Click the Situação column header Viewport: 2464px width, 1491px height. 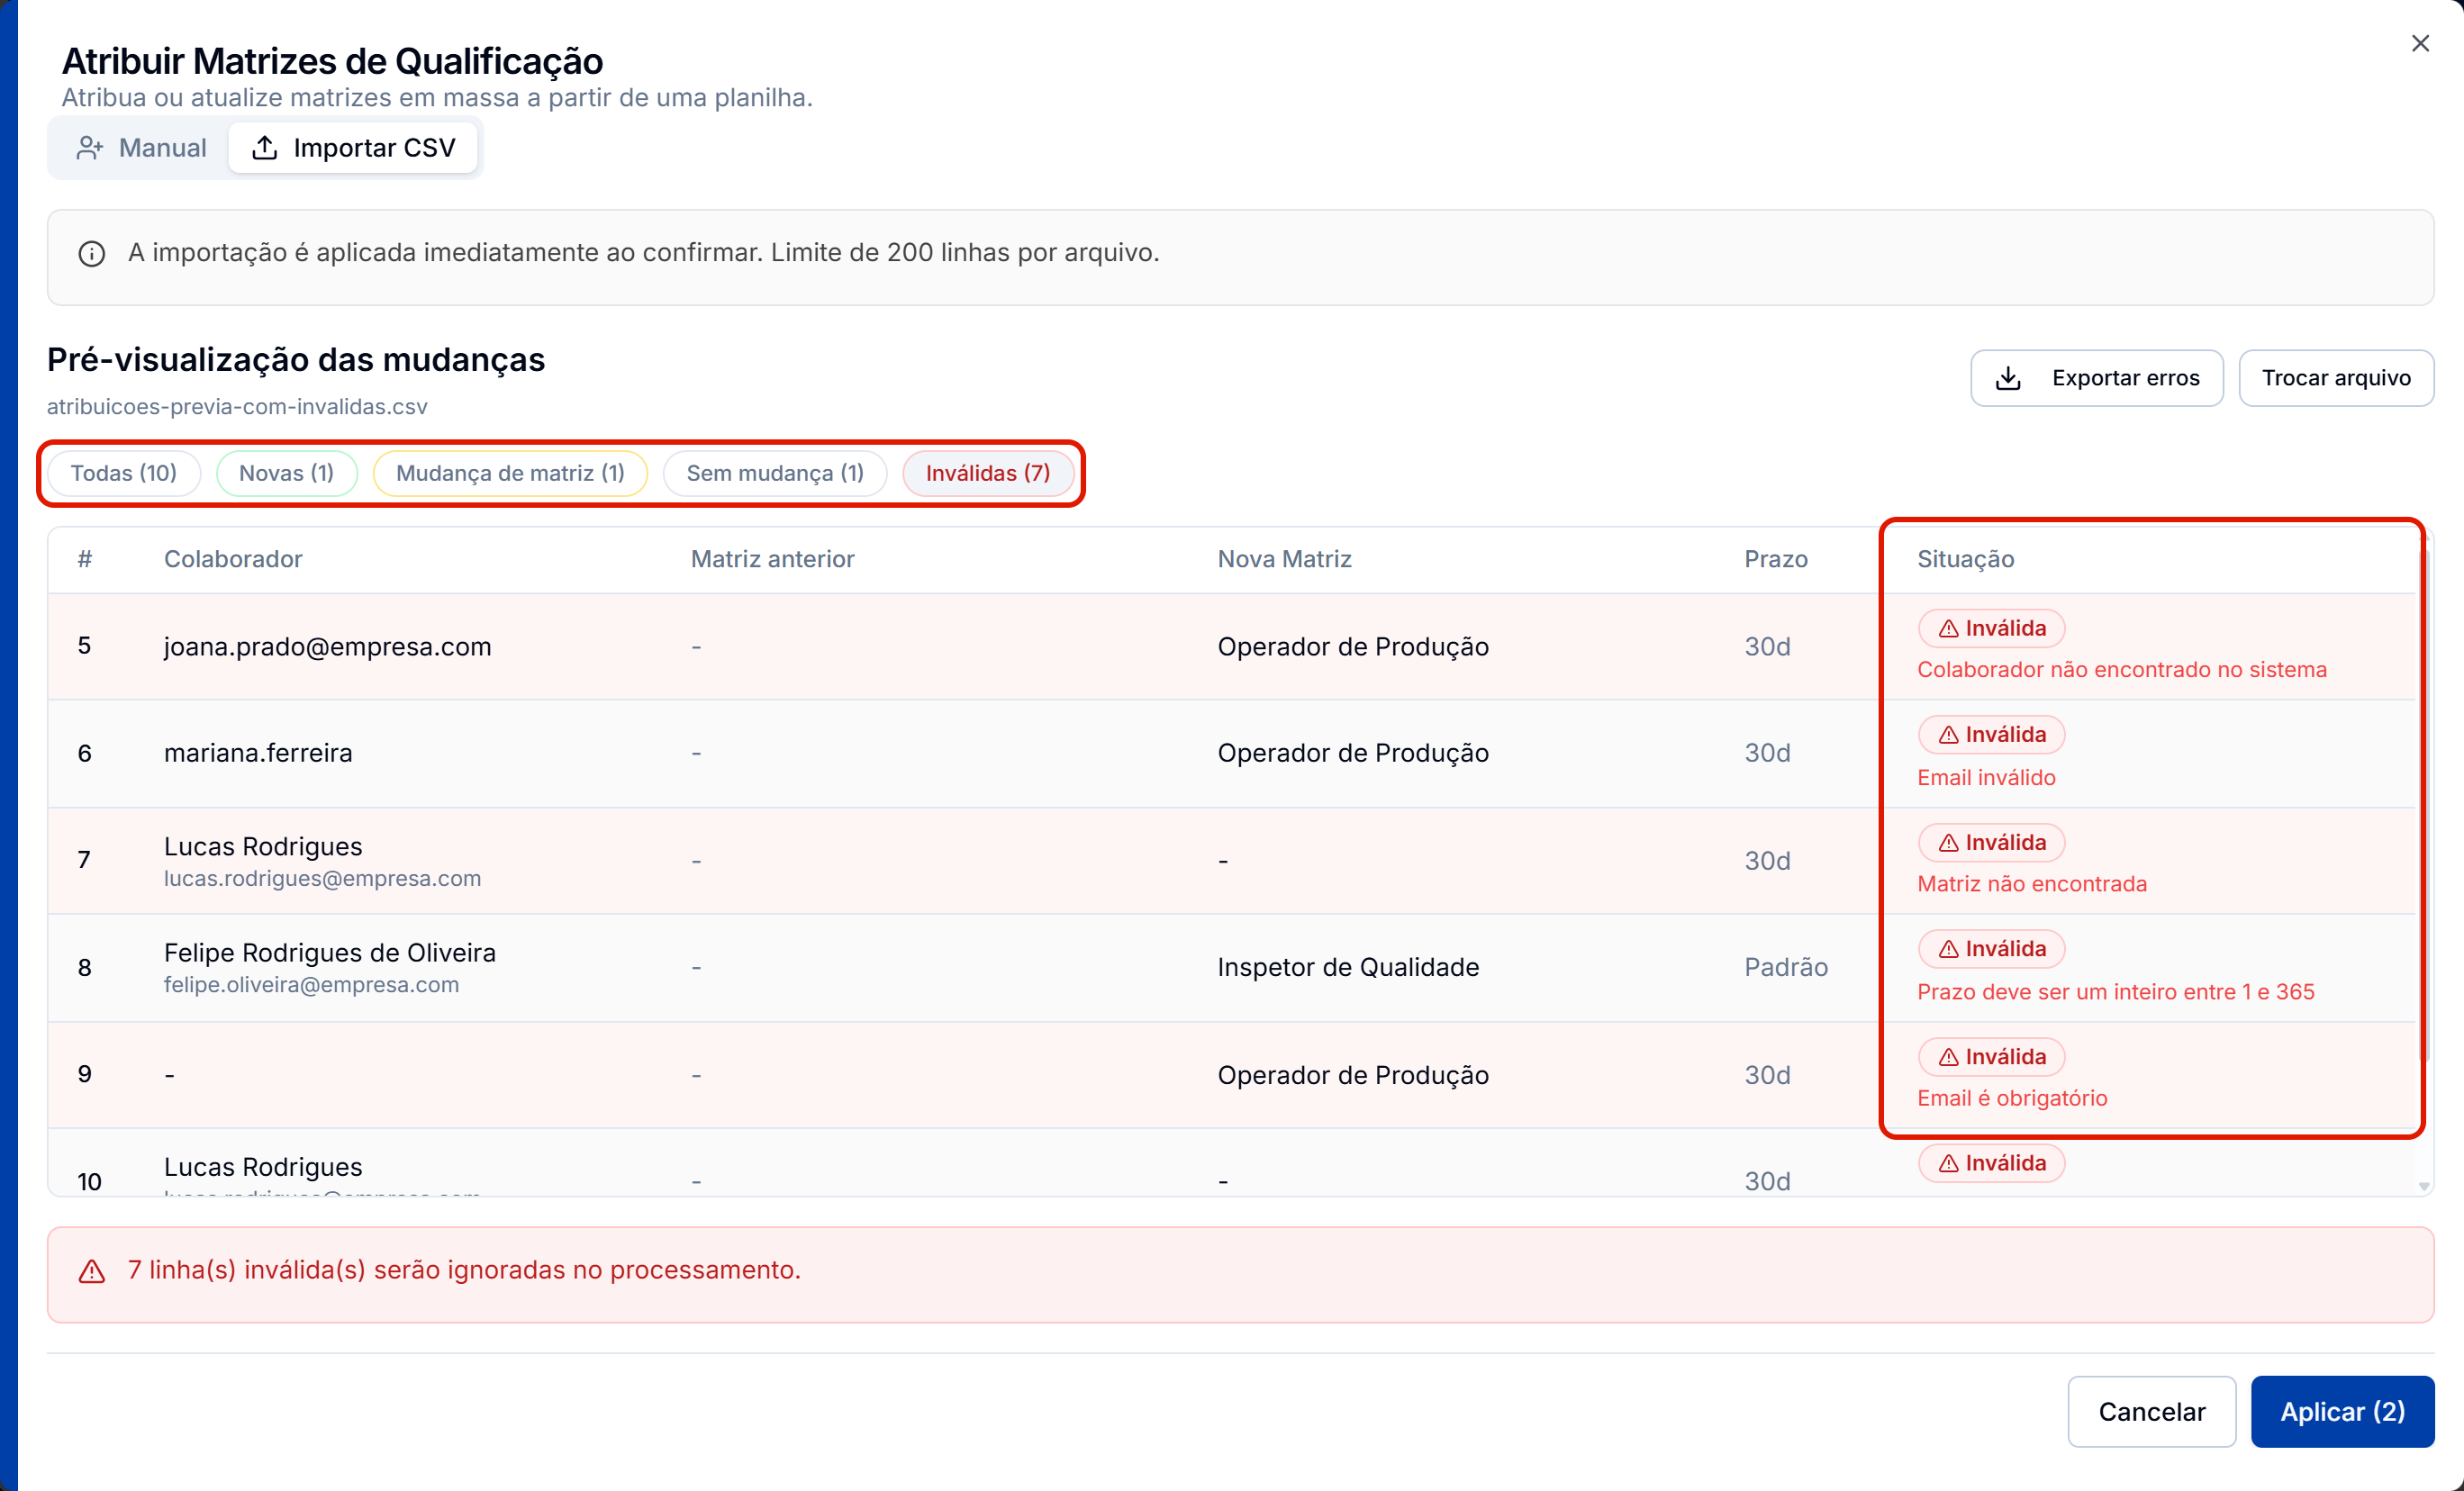pos(1966,559)
